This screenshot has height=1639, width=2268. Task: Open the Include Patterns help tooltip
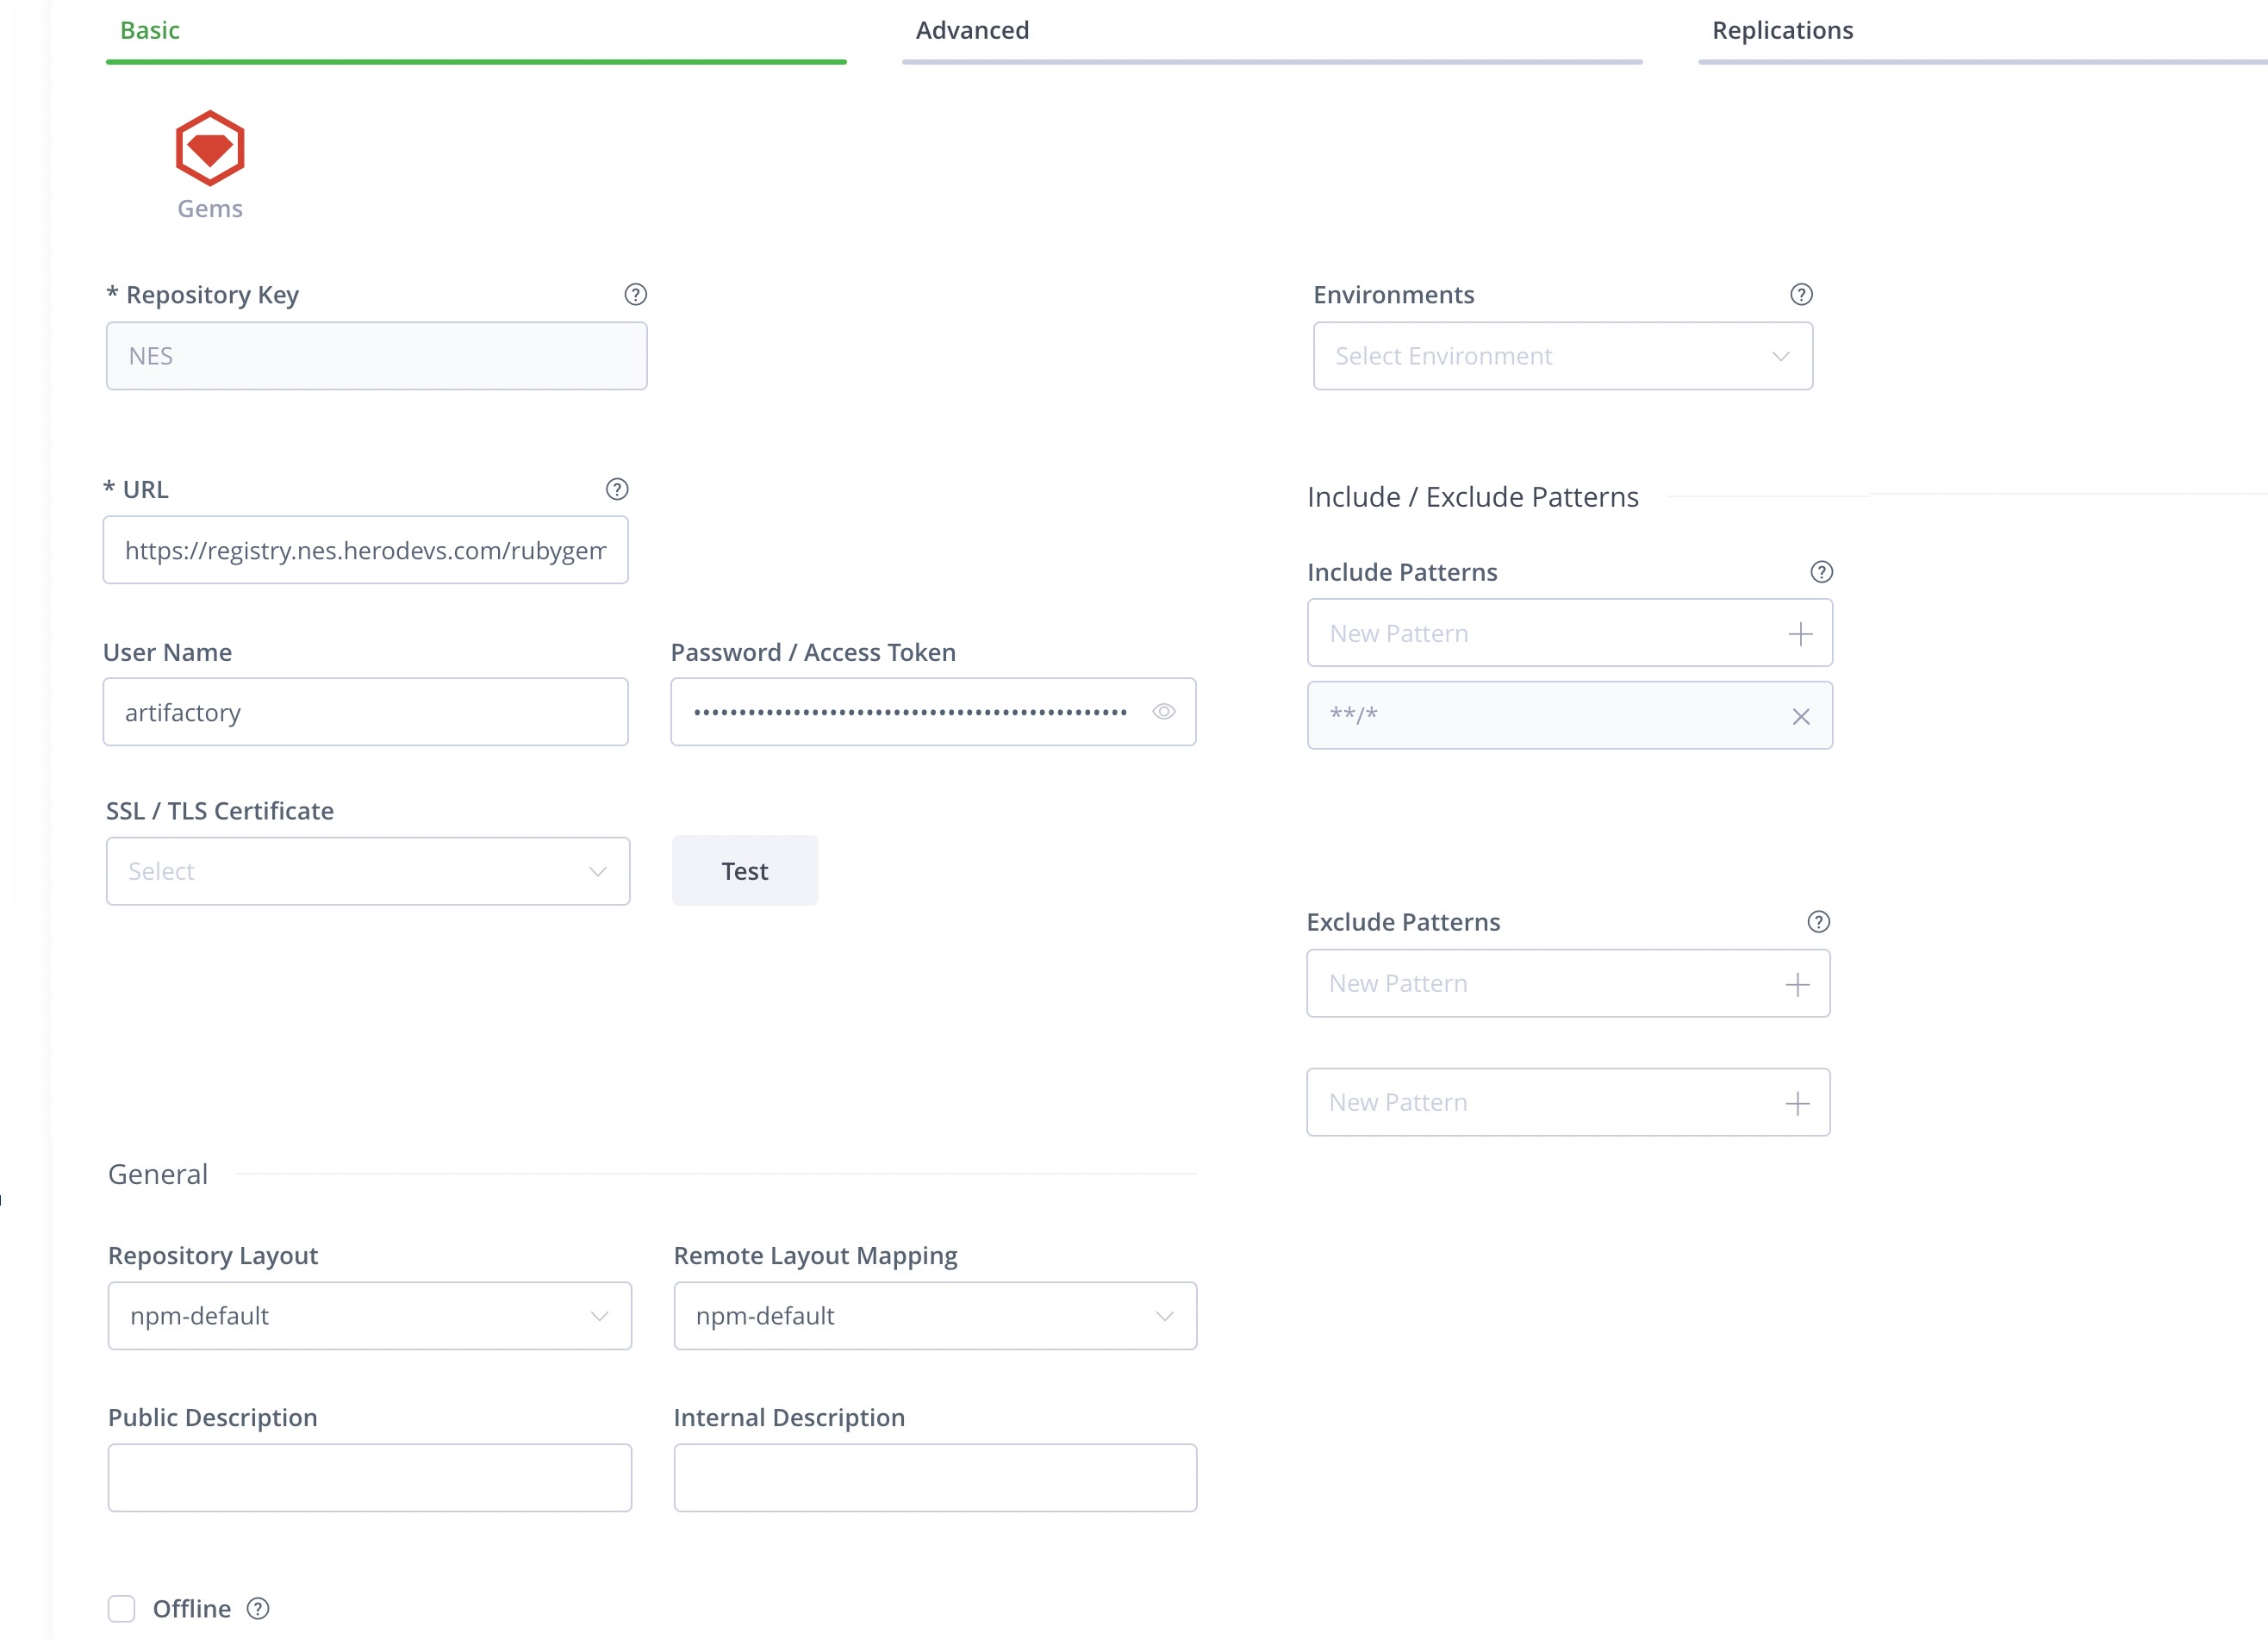[1821, 571]
